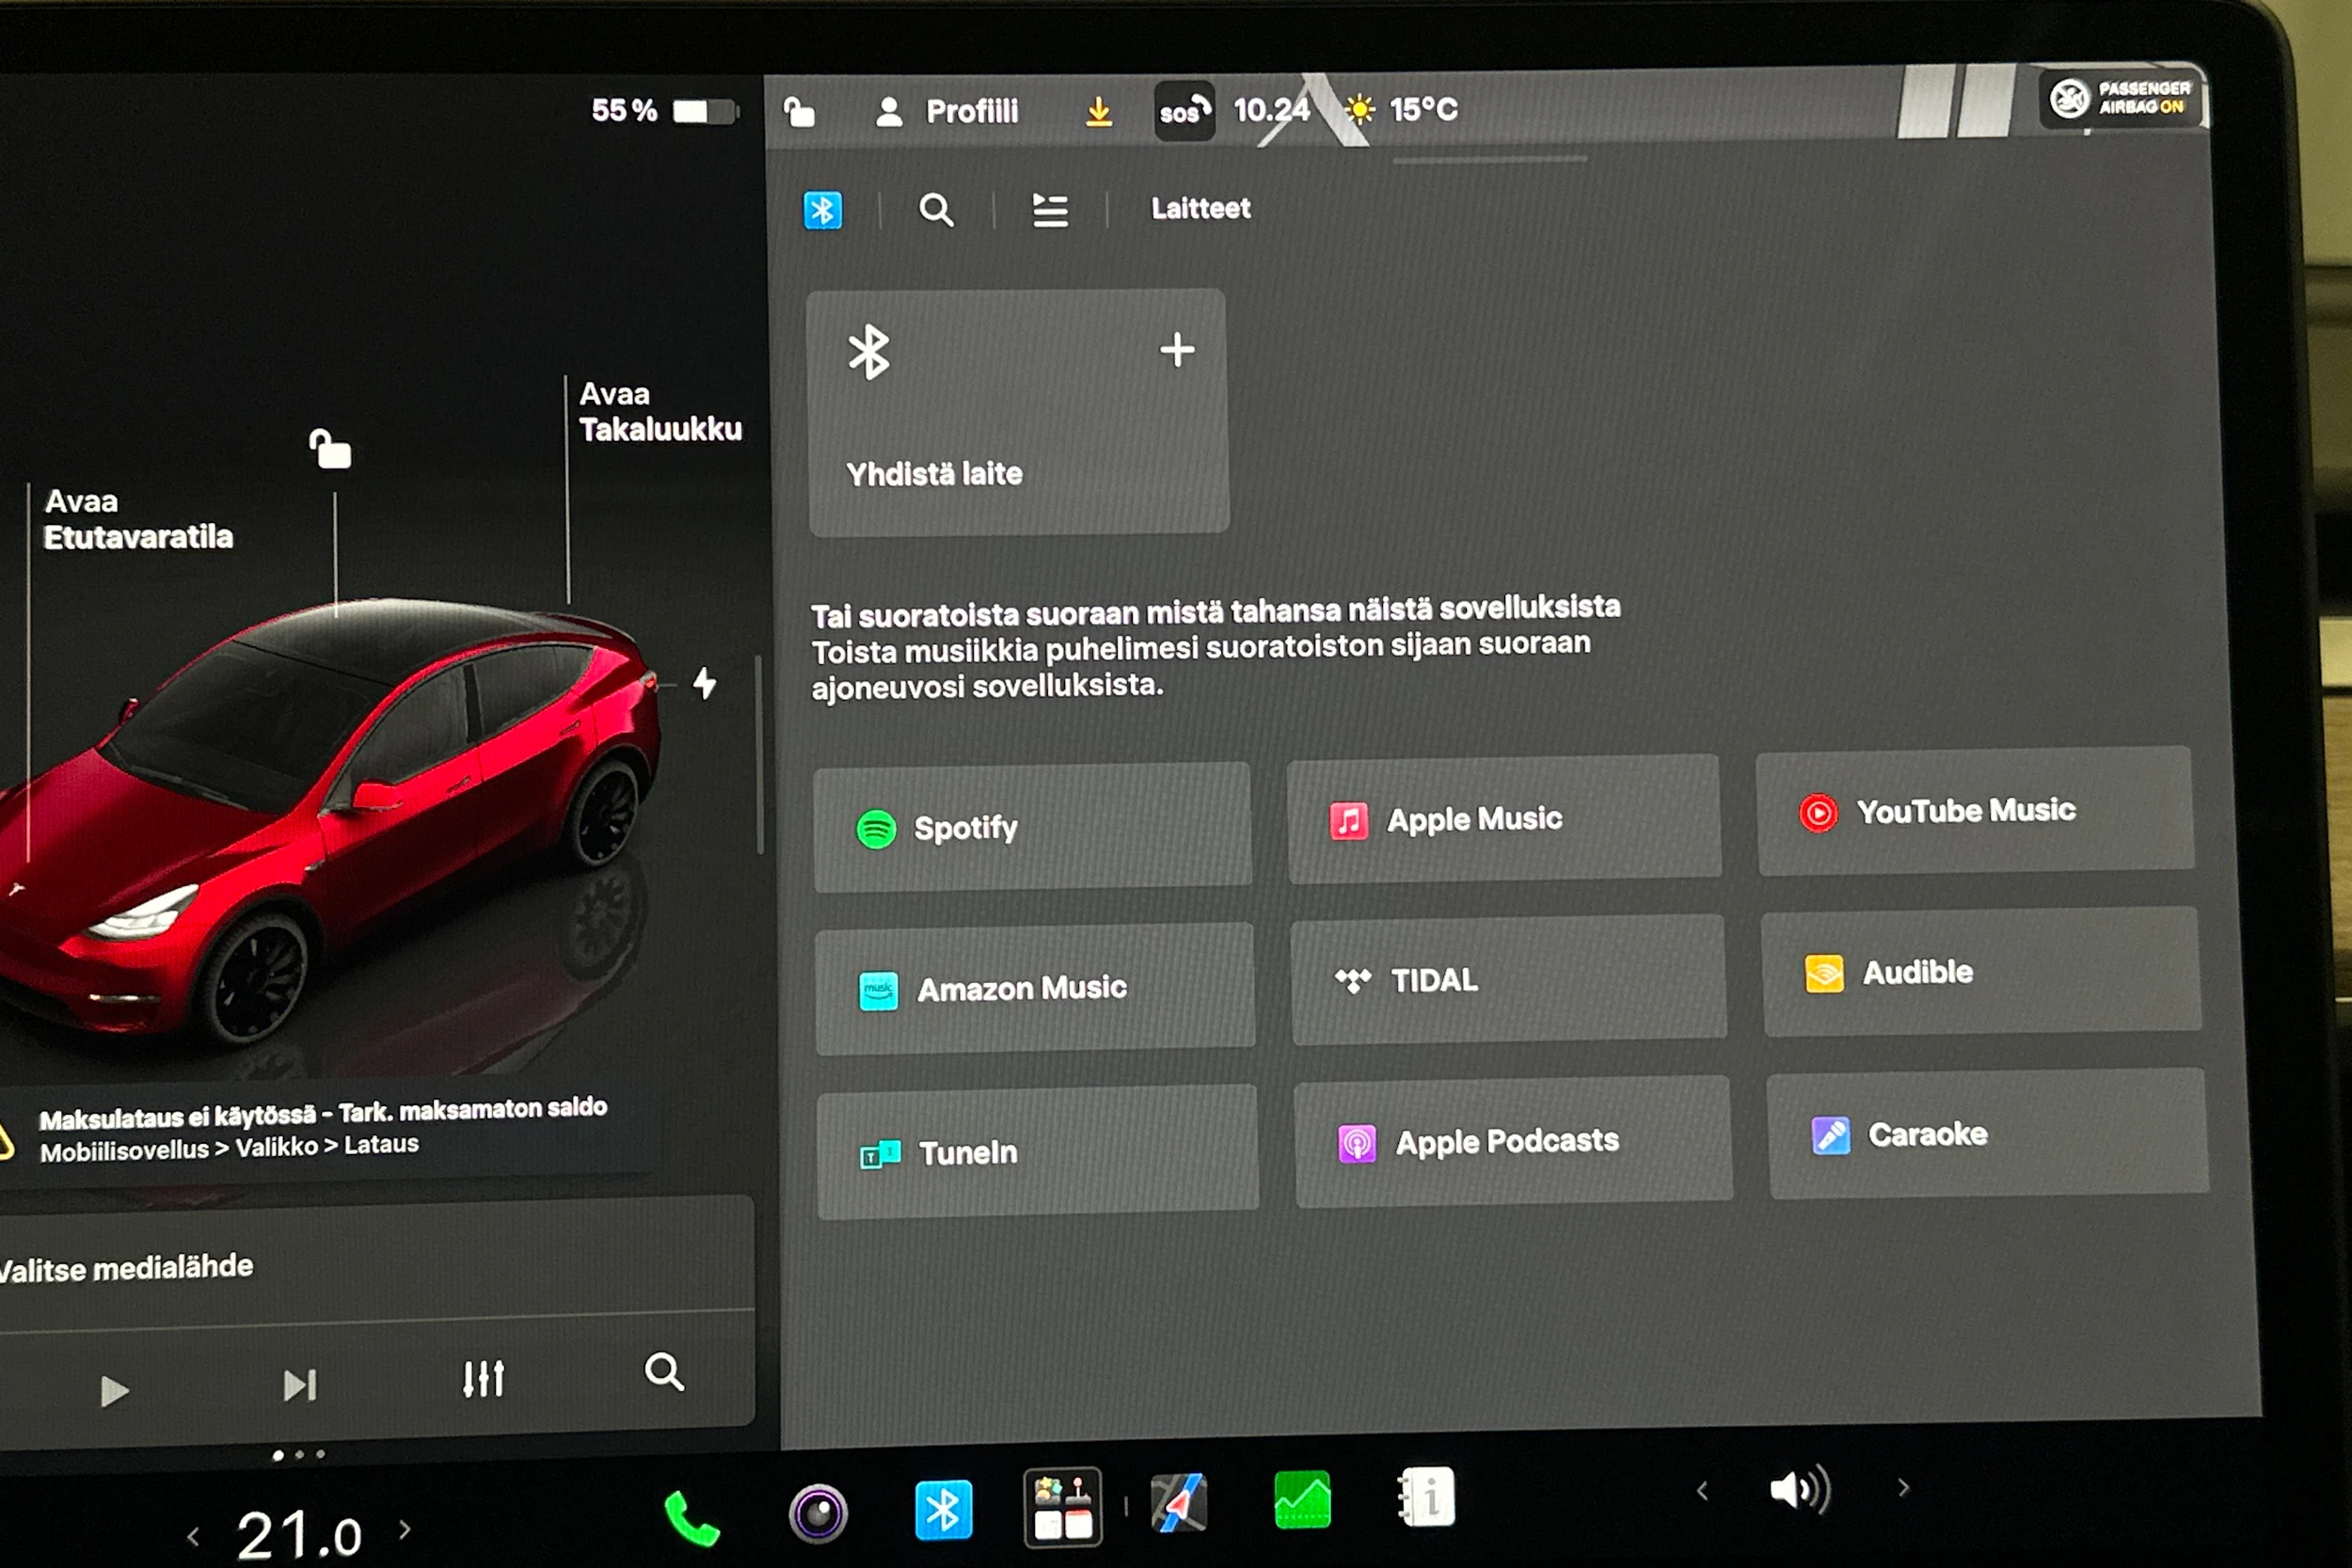Viewport: 2352px width, 1568px height.
Task: Lower cabin temperature with left arrow
Action: point(194,1537)
